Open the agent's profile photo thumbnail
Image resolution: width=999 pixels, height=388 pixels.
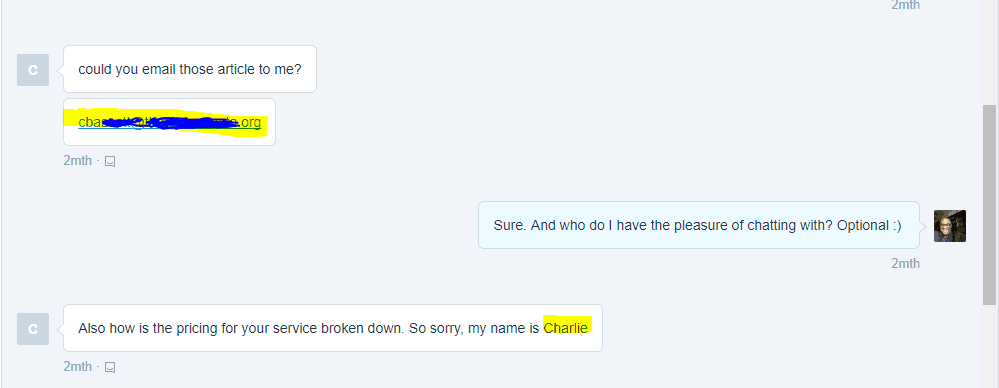[950, 226]
